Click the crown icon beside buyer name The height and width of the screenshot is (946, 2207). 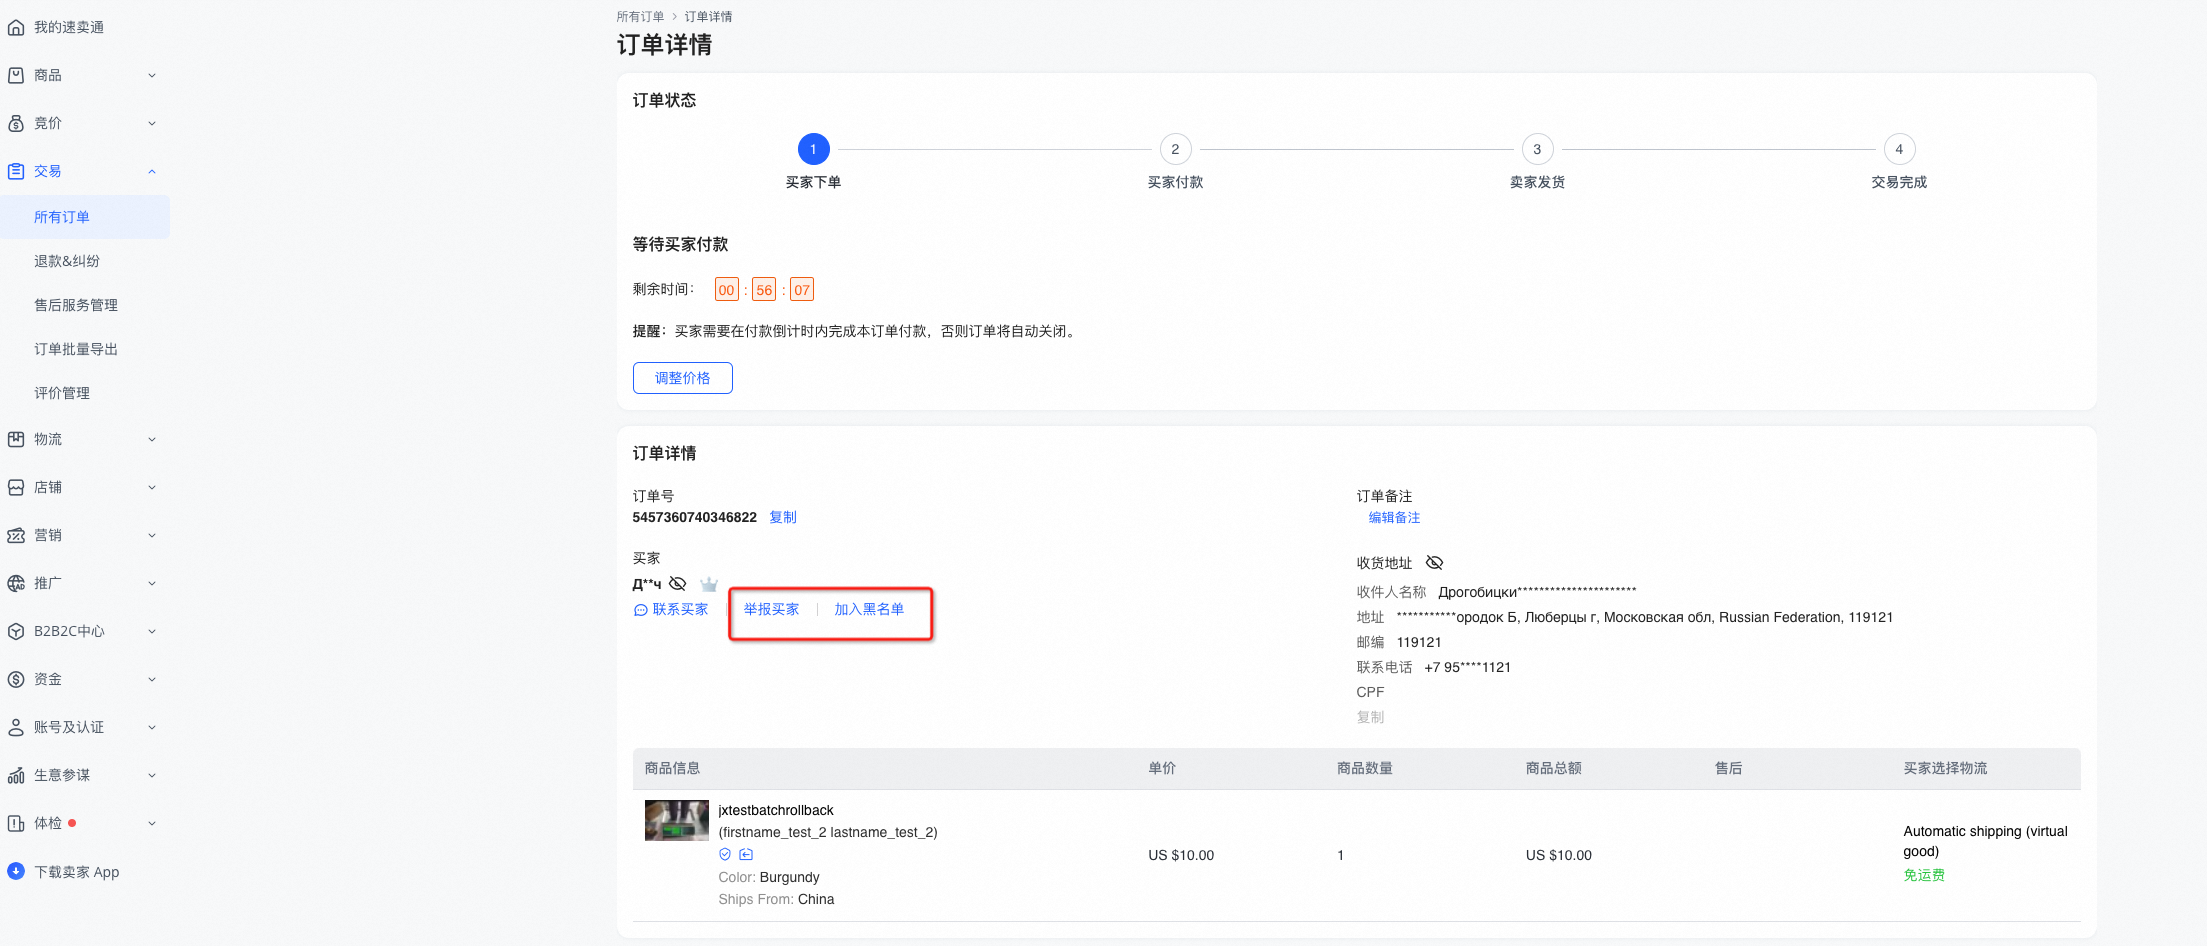coord(709,583)
